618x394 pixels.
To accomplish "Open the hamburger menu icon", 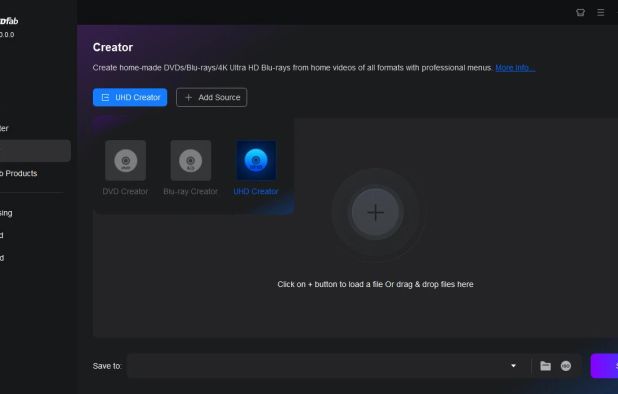I will click(601, 13).
